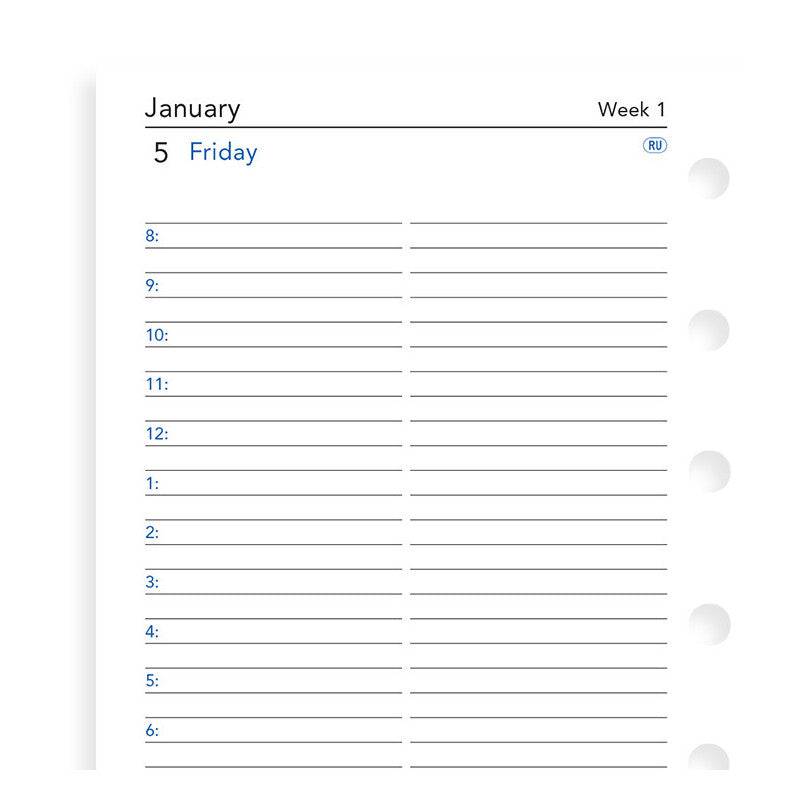The image size is (800, 800).
Task: Click the 12: time slot label
Action: tap(157, 435)
